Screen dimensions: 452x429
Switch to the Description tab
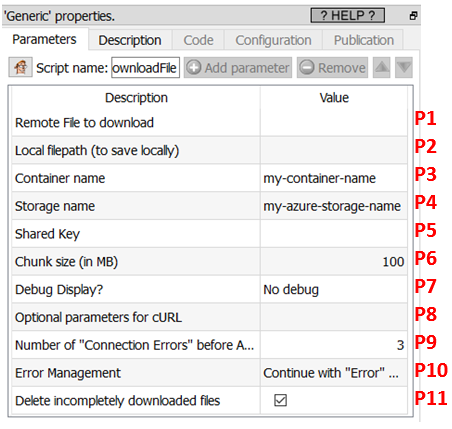click(x=130, y=40)
